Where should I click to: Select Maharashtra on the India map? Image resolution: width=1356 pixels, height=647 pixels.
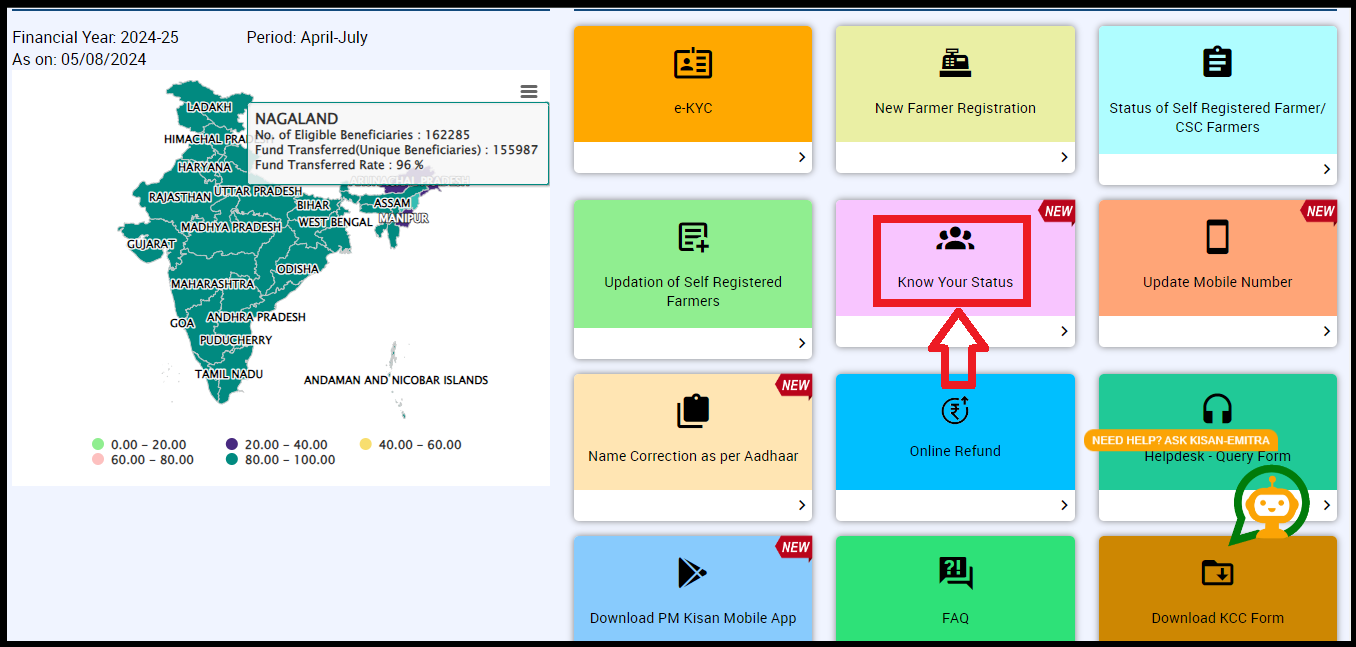(x=213, y=284)
